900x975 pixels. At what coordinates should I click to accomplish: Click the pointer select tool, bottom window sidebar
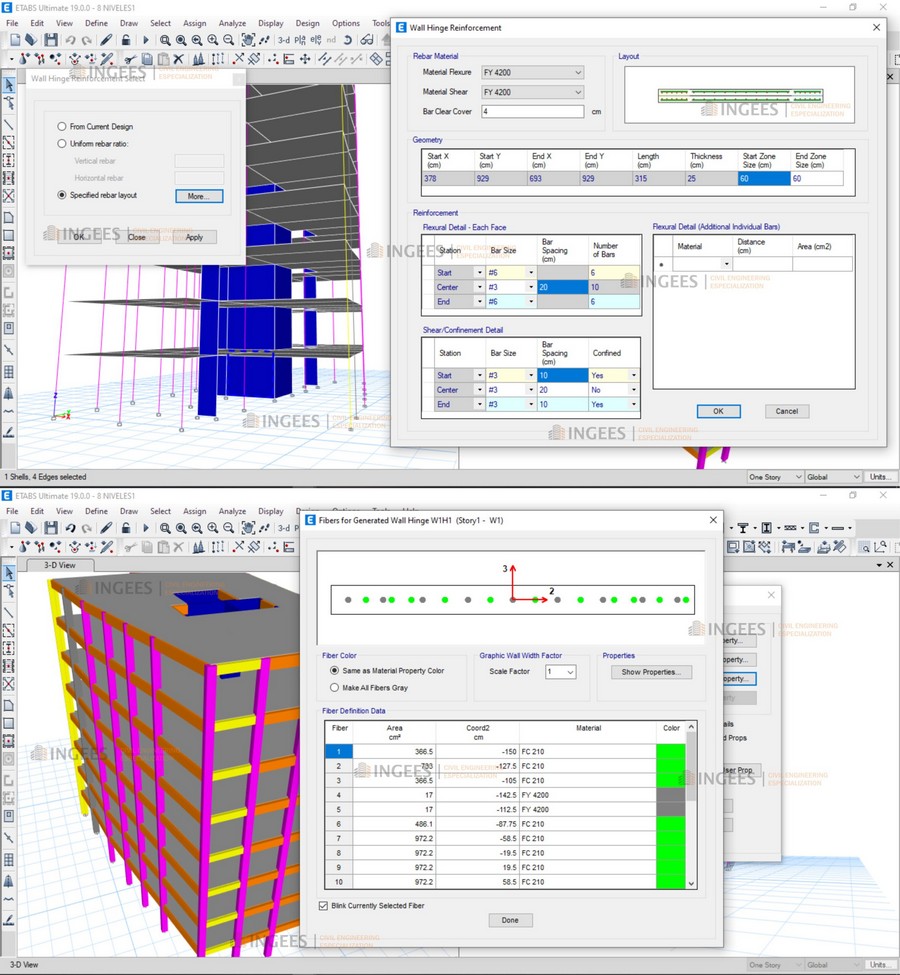tap(9, 572)
